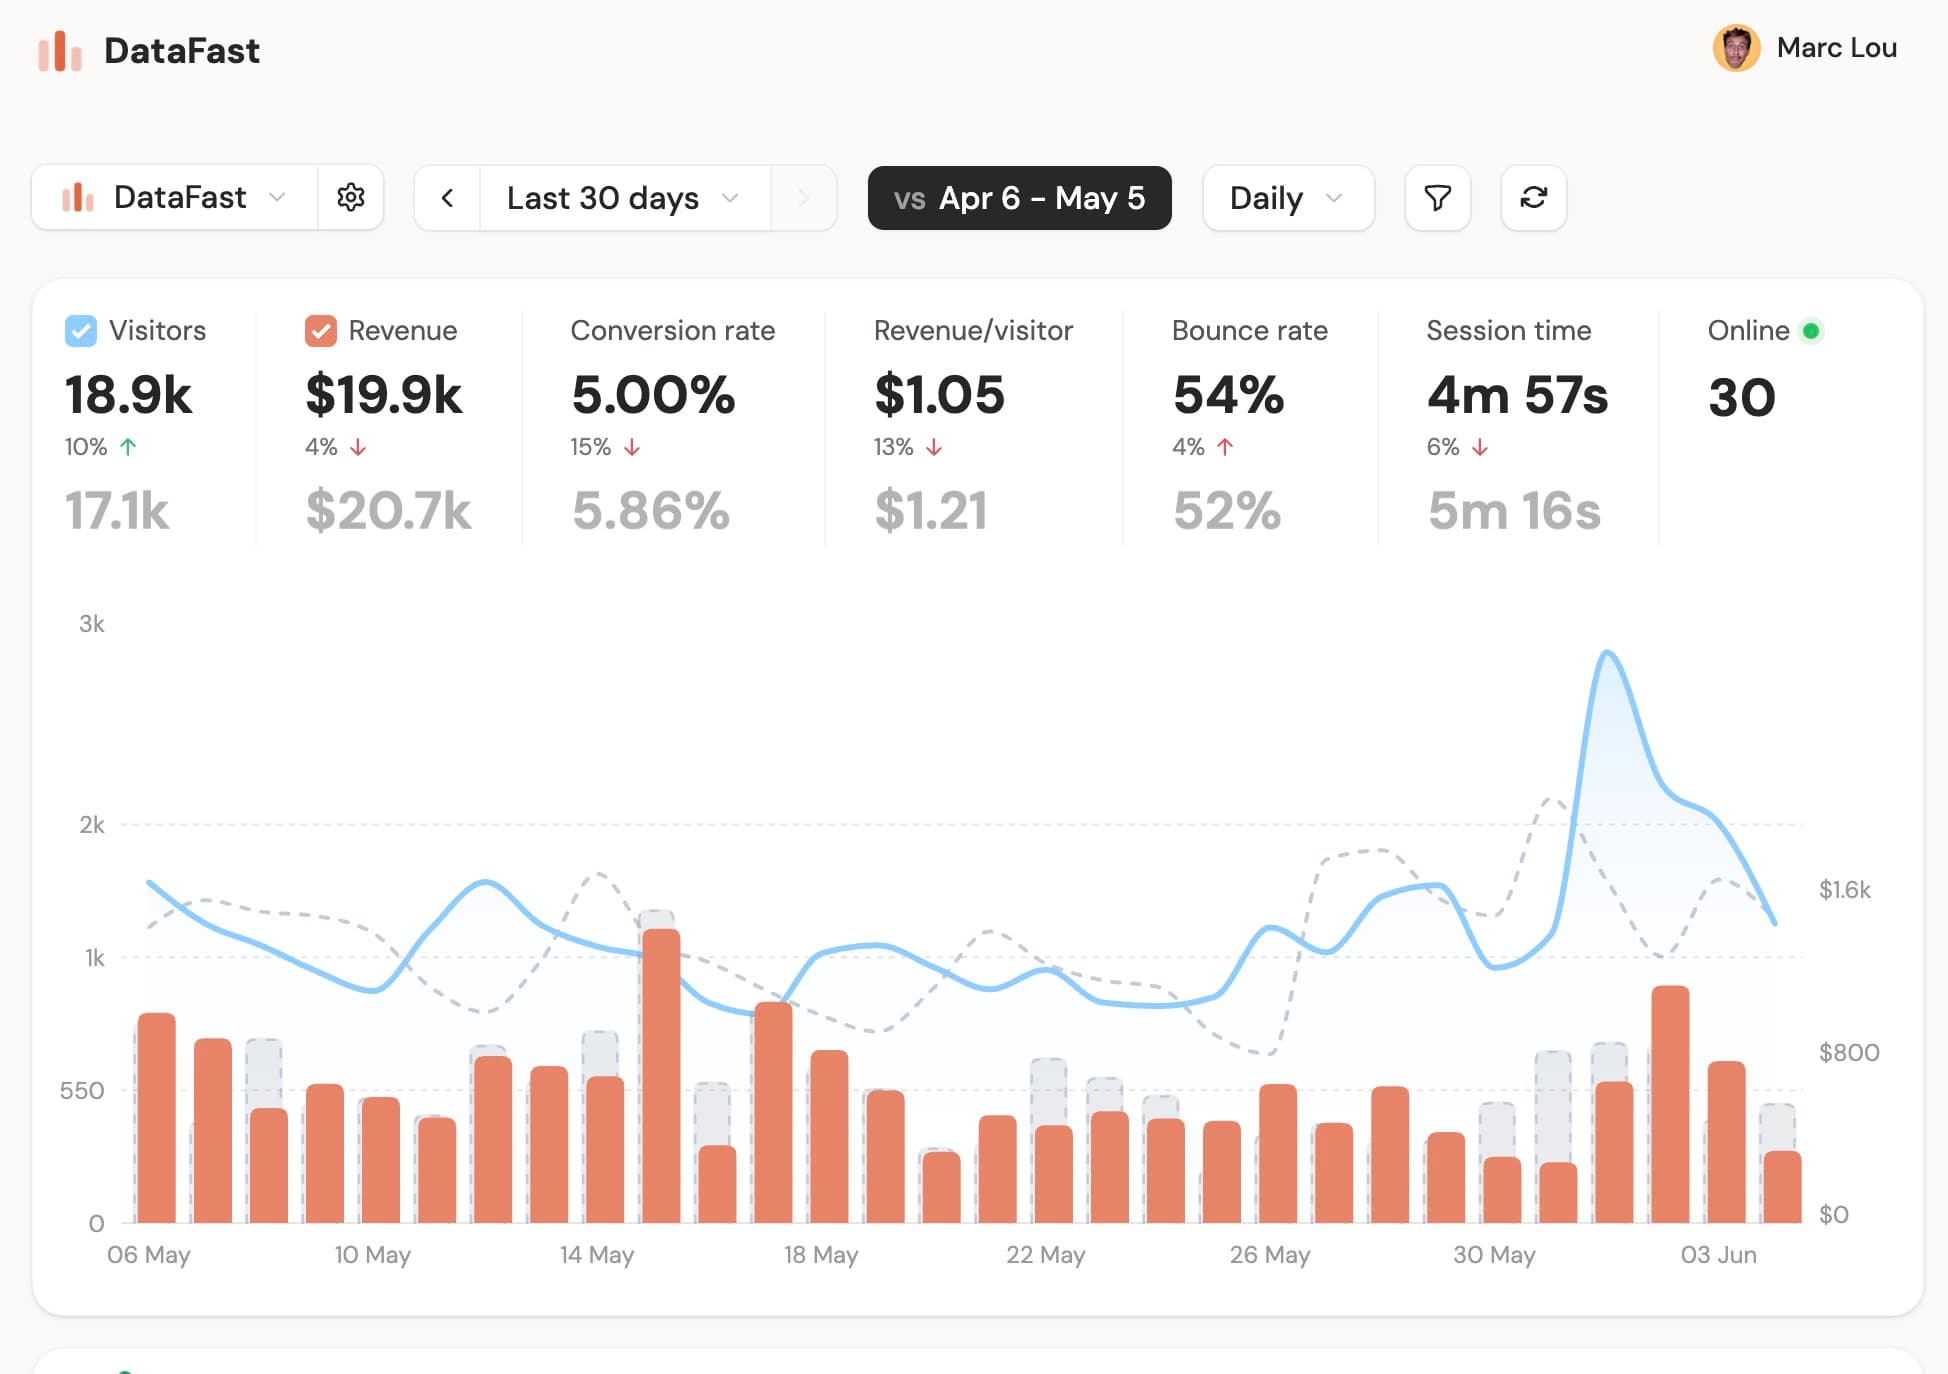Image resolution: width=1948 pixels, height=1374 pixels.
Task: Click the previous-period 5m 16s session time
Action: pyautogui.click(x=1514, y=511)
